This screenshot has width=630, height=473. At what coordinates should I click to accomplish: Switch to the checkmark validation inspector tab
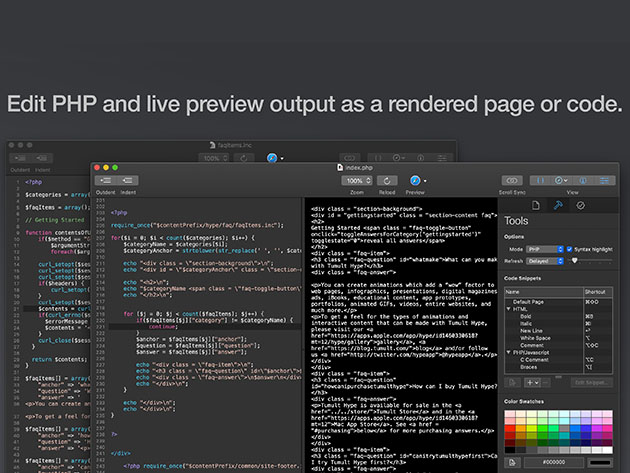580,205
